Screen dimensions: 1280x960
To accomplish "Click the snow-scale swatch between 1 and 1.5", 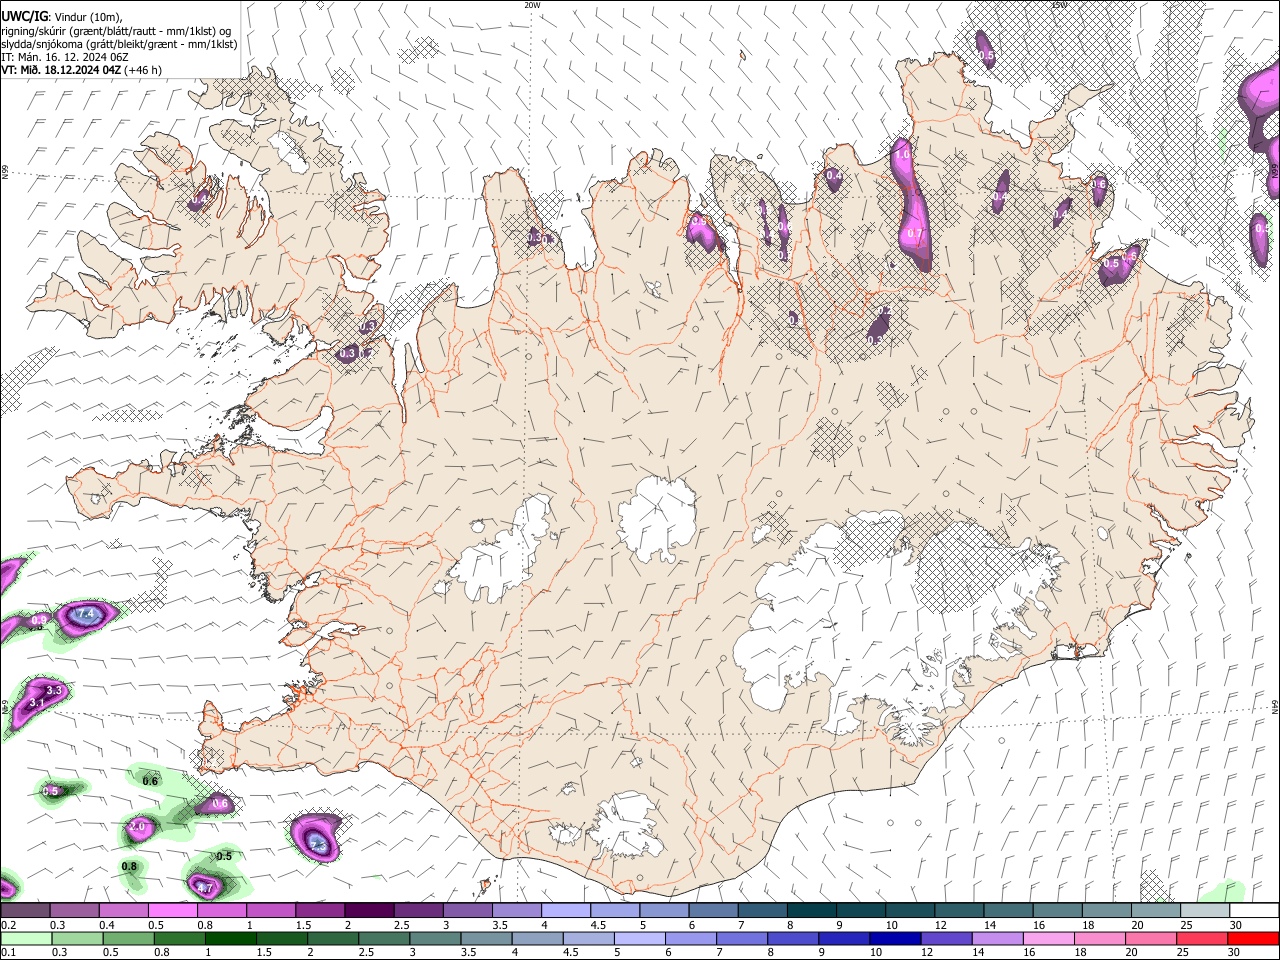I will coord(271,910).
